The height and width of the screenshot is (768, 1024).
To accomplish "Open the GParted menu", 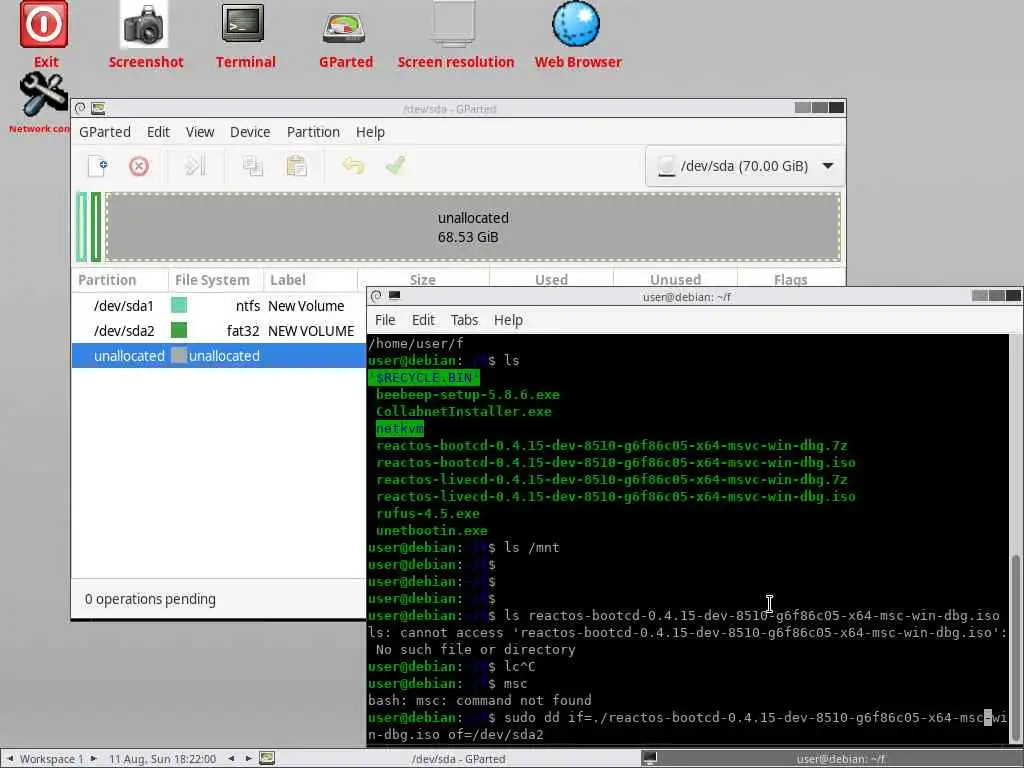I will point(104,132).
